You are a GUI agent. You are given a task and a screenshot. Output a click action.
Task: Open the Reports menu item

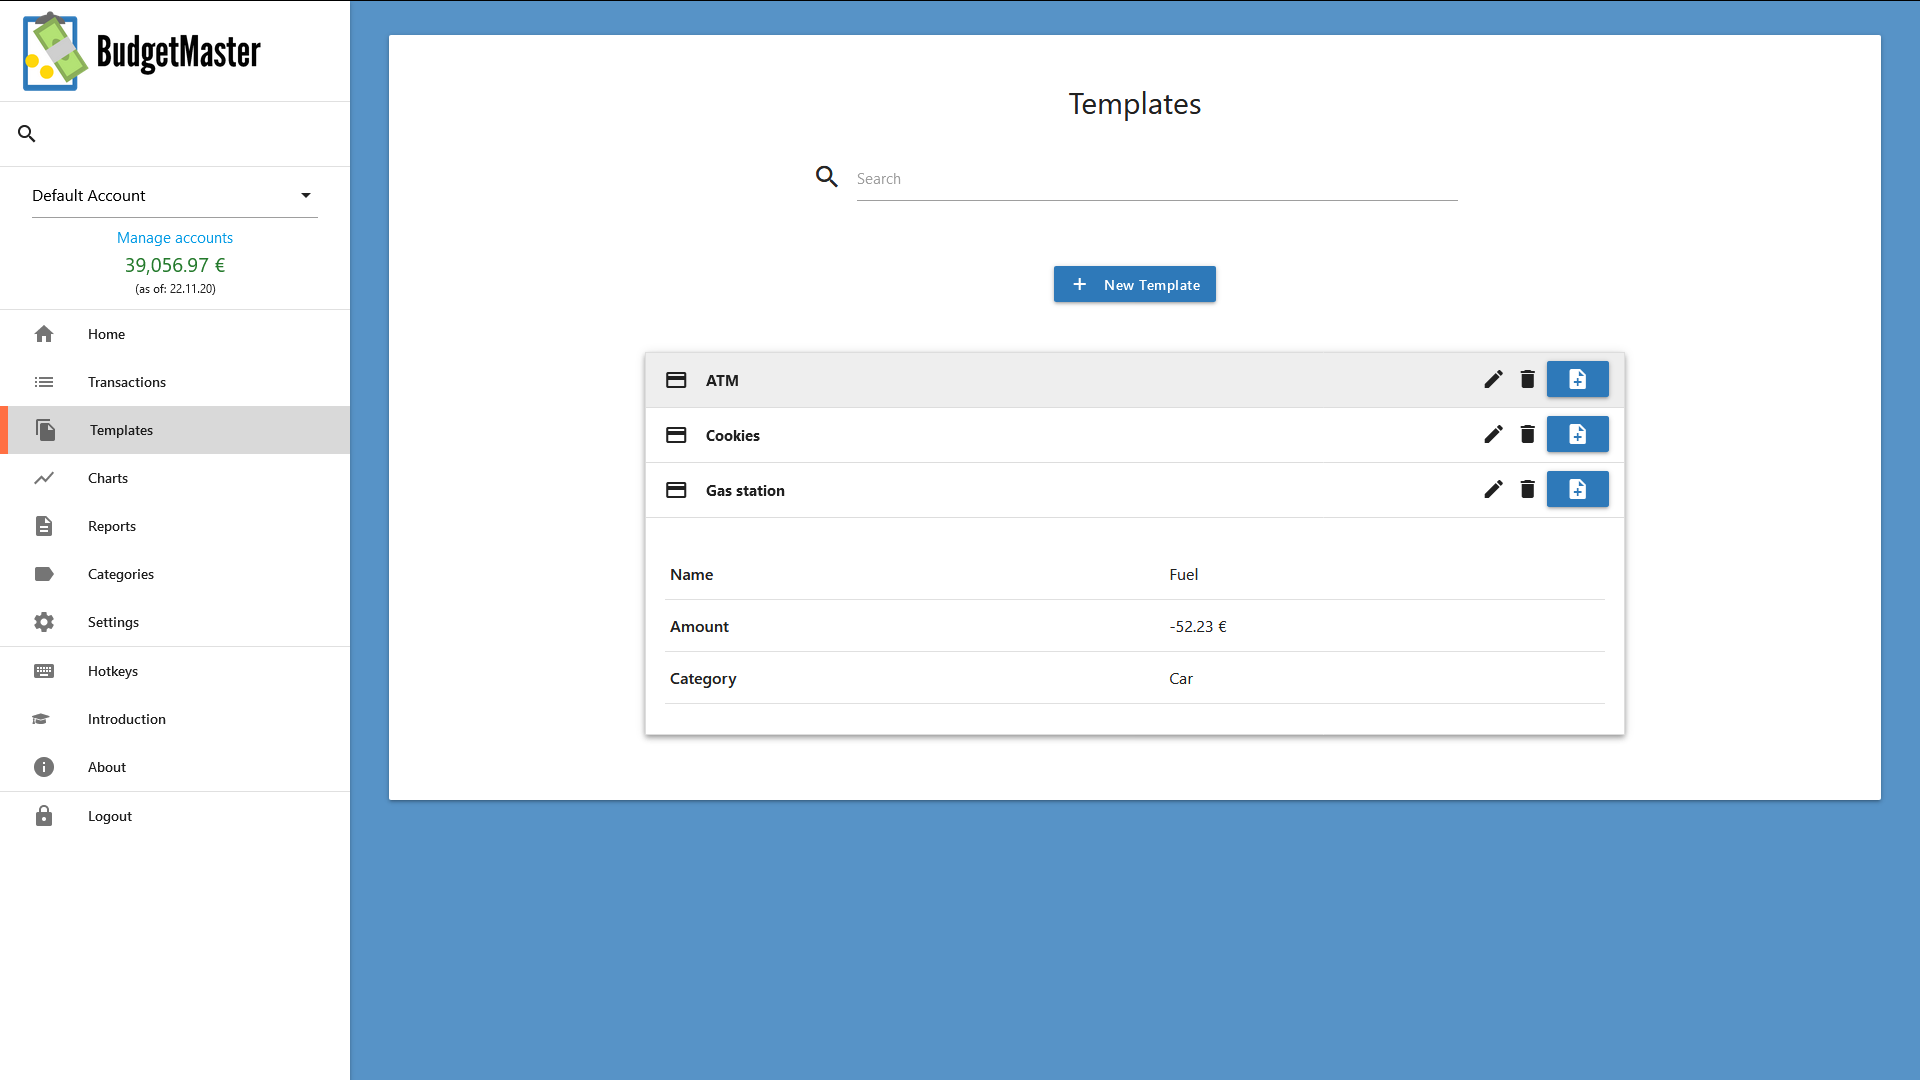click(175, 526)
